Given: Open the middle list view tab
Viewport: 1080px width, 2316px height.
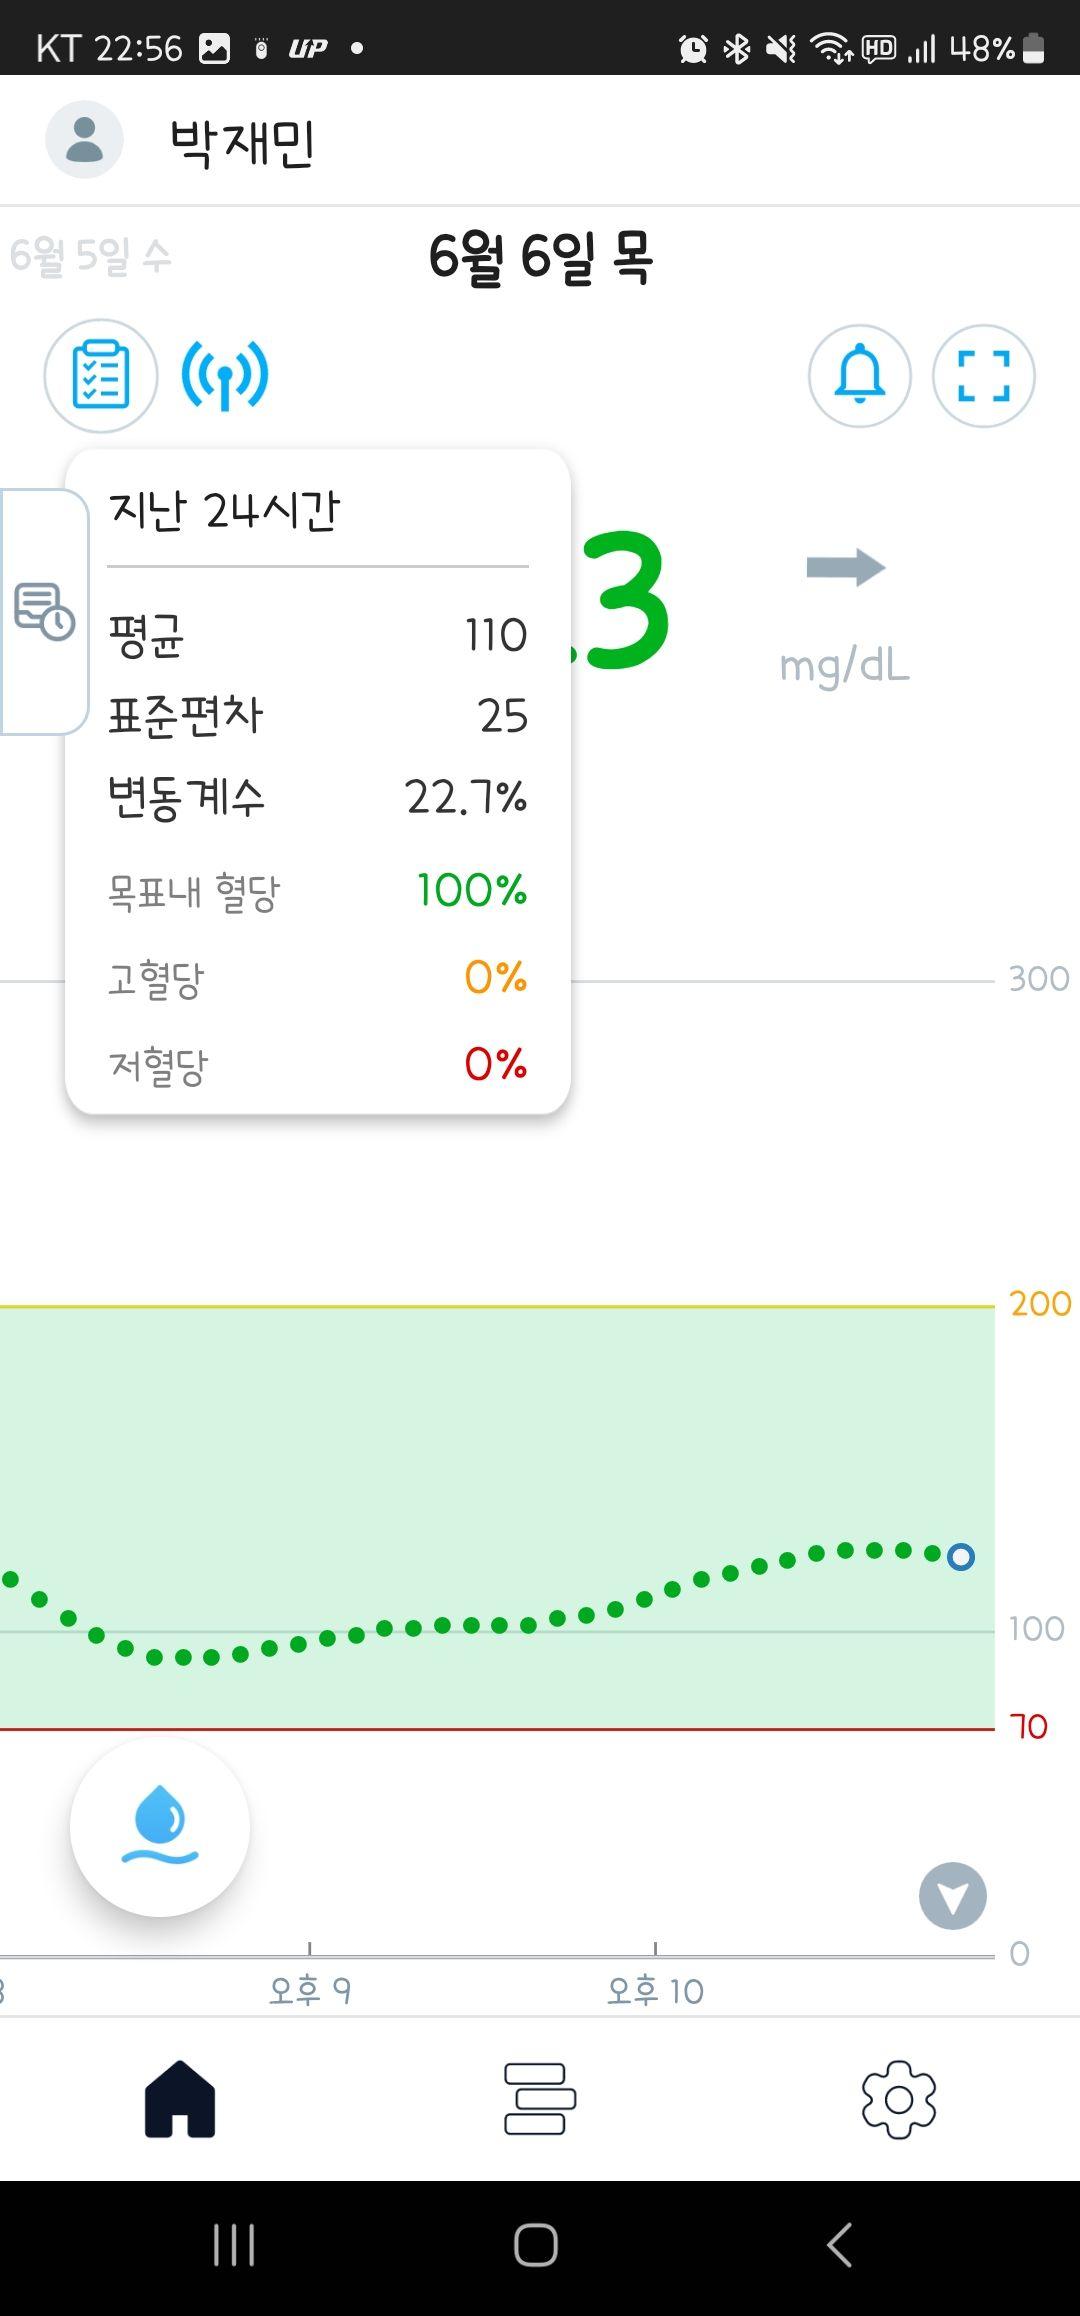Looking at the screenshot, I should [540, 2099].
